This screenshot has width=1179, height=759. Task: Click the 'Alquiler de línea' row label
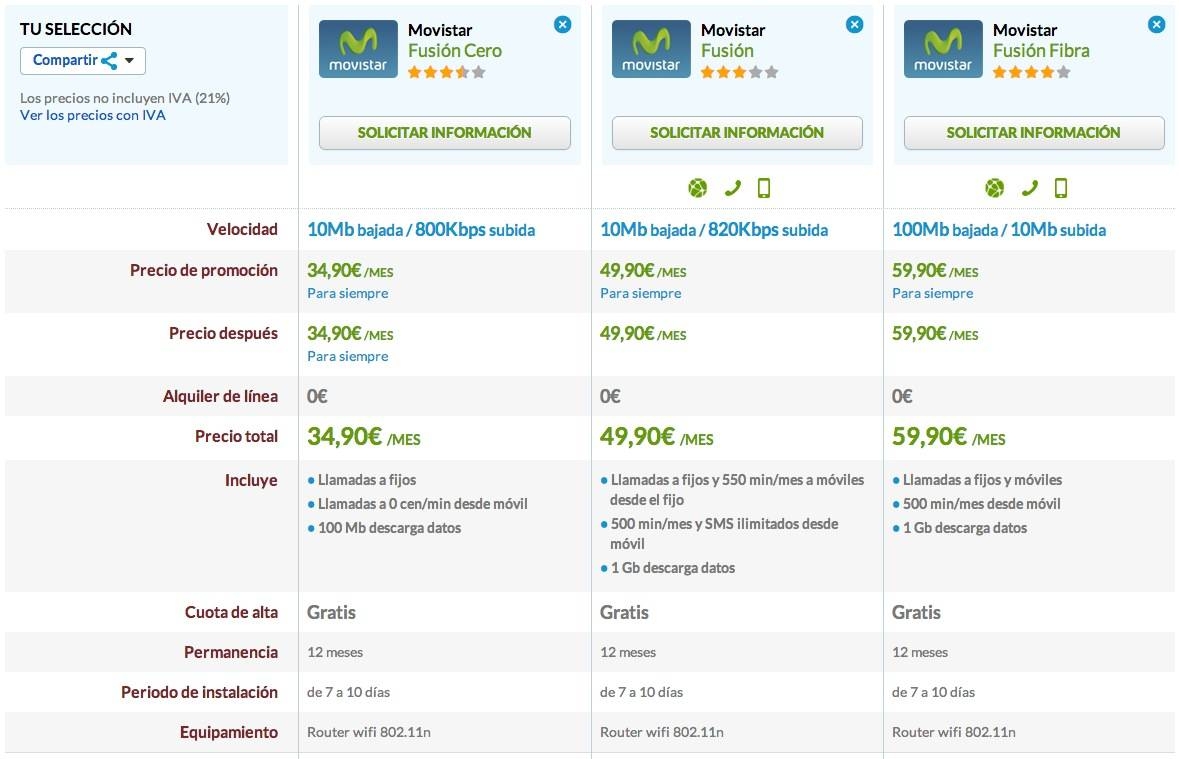pyautogui.click(x=220, y=396)
